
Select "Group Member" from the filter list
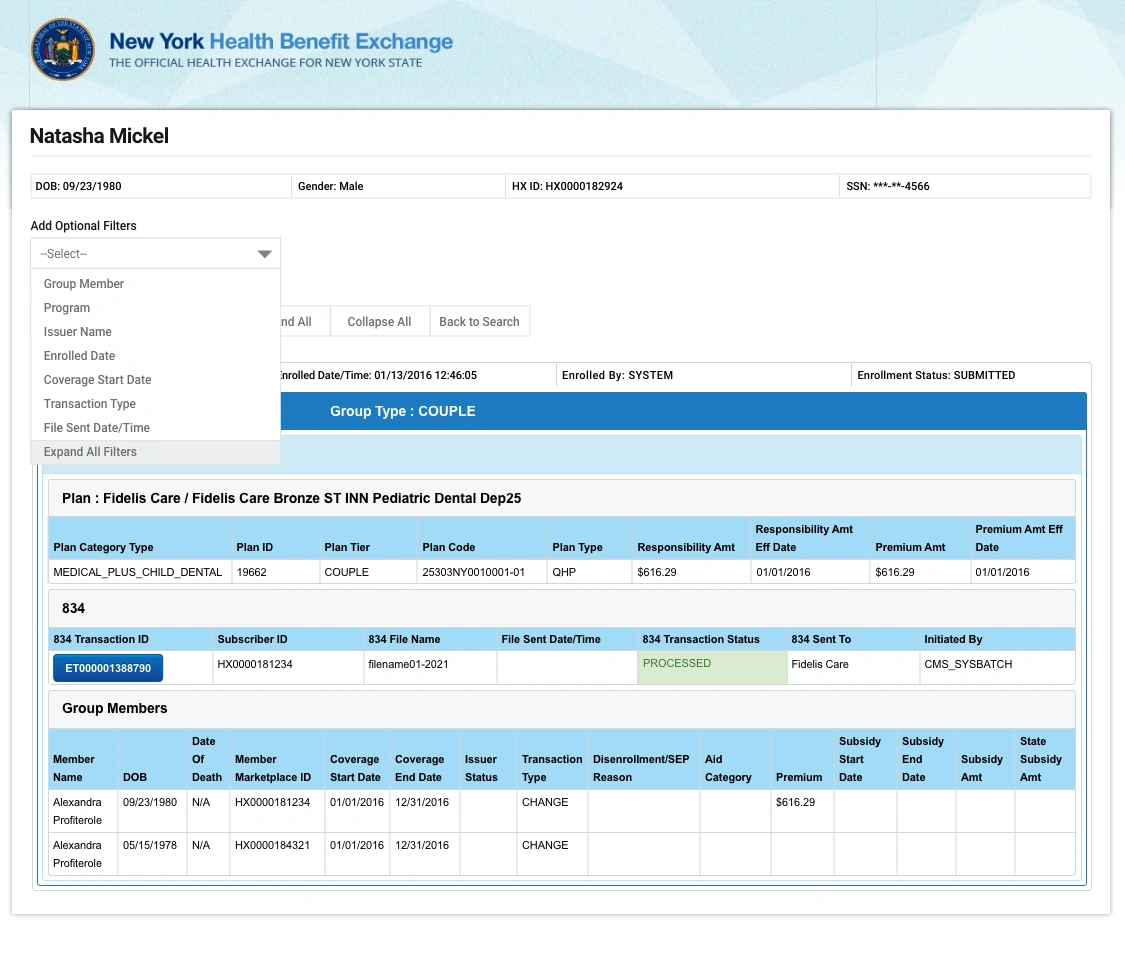coord(83,284)
